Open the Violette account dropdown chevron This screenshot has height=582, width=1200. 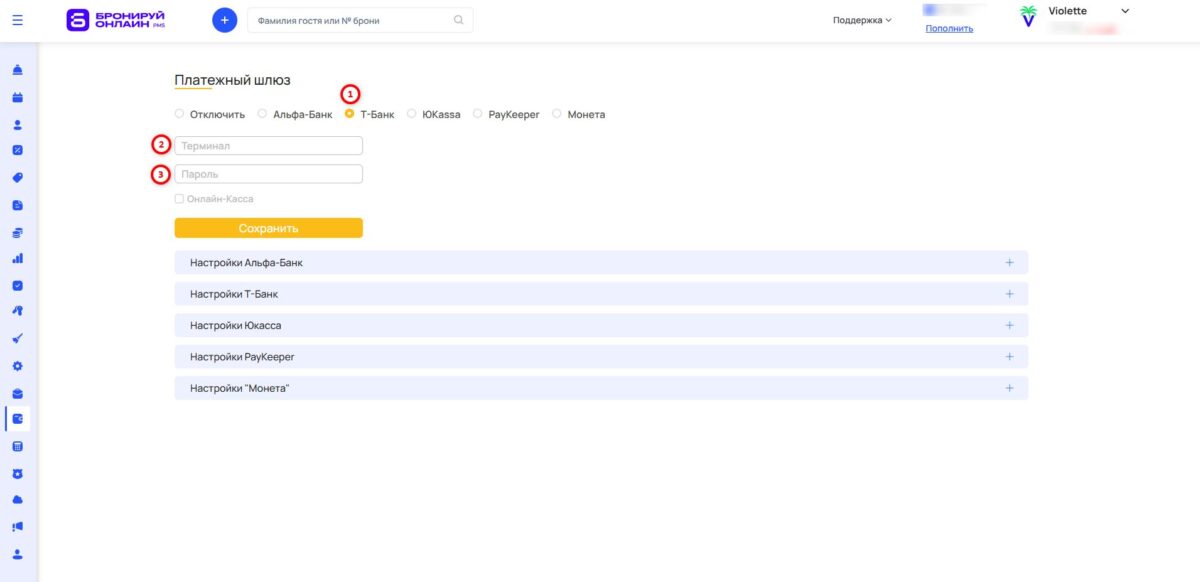point(1125,11)
